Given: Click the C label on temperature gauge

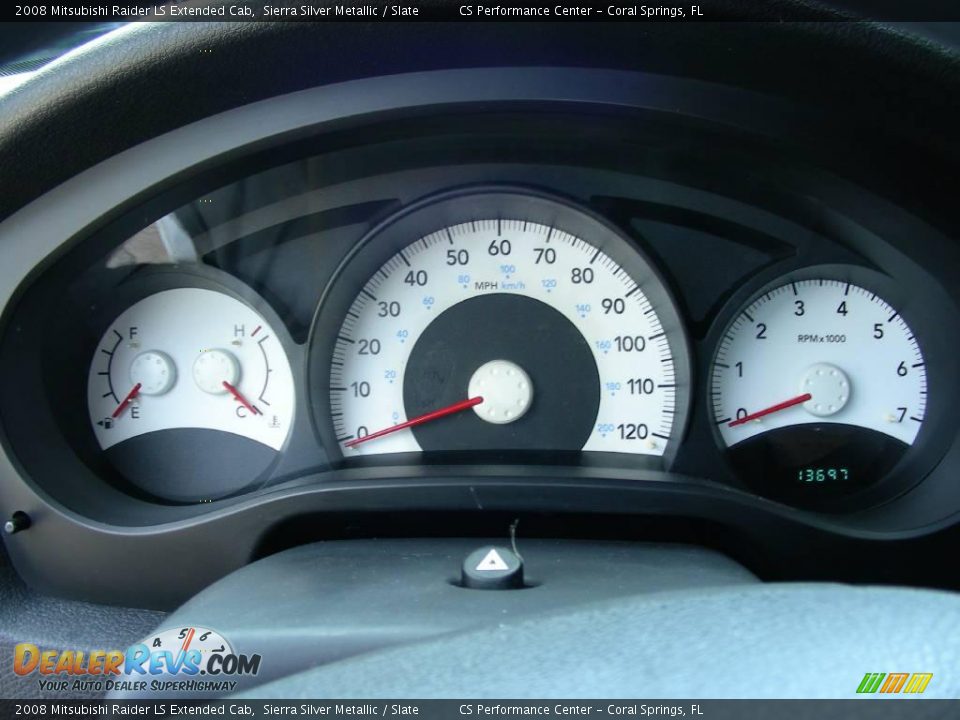Looking at the screenshot, I should pyautogui.click(x=241, y=411).
